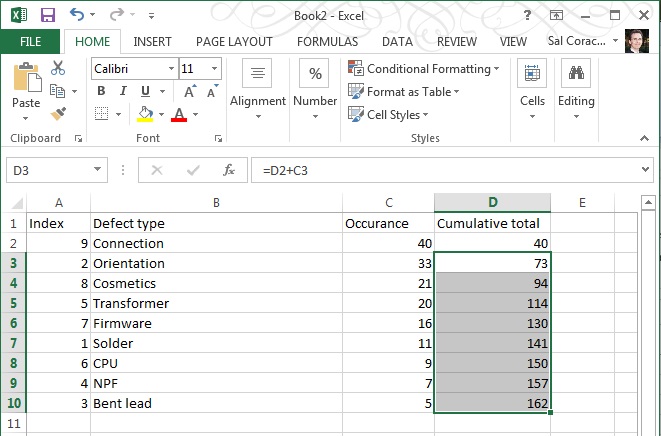
Task: Click the Insert Function fx icon
Action: pyautogui.click(x=229, y=170)
